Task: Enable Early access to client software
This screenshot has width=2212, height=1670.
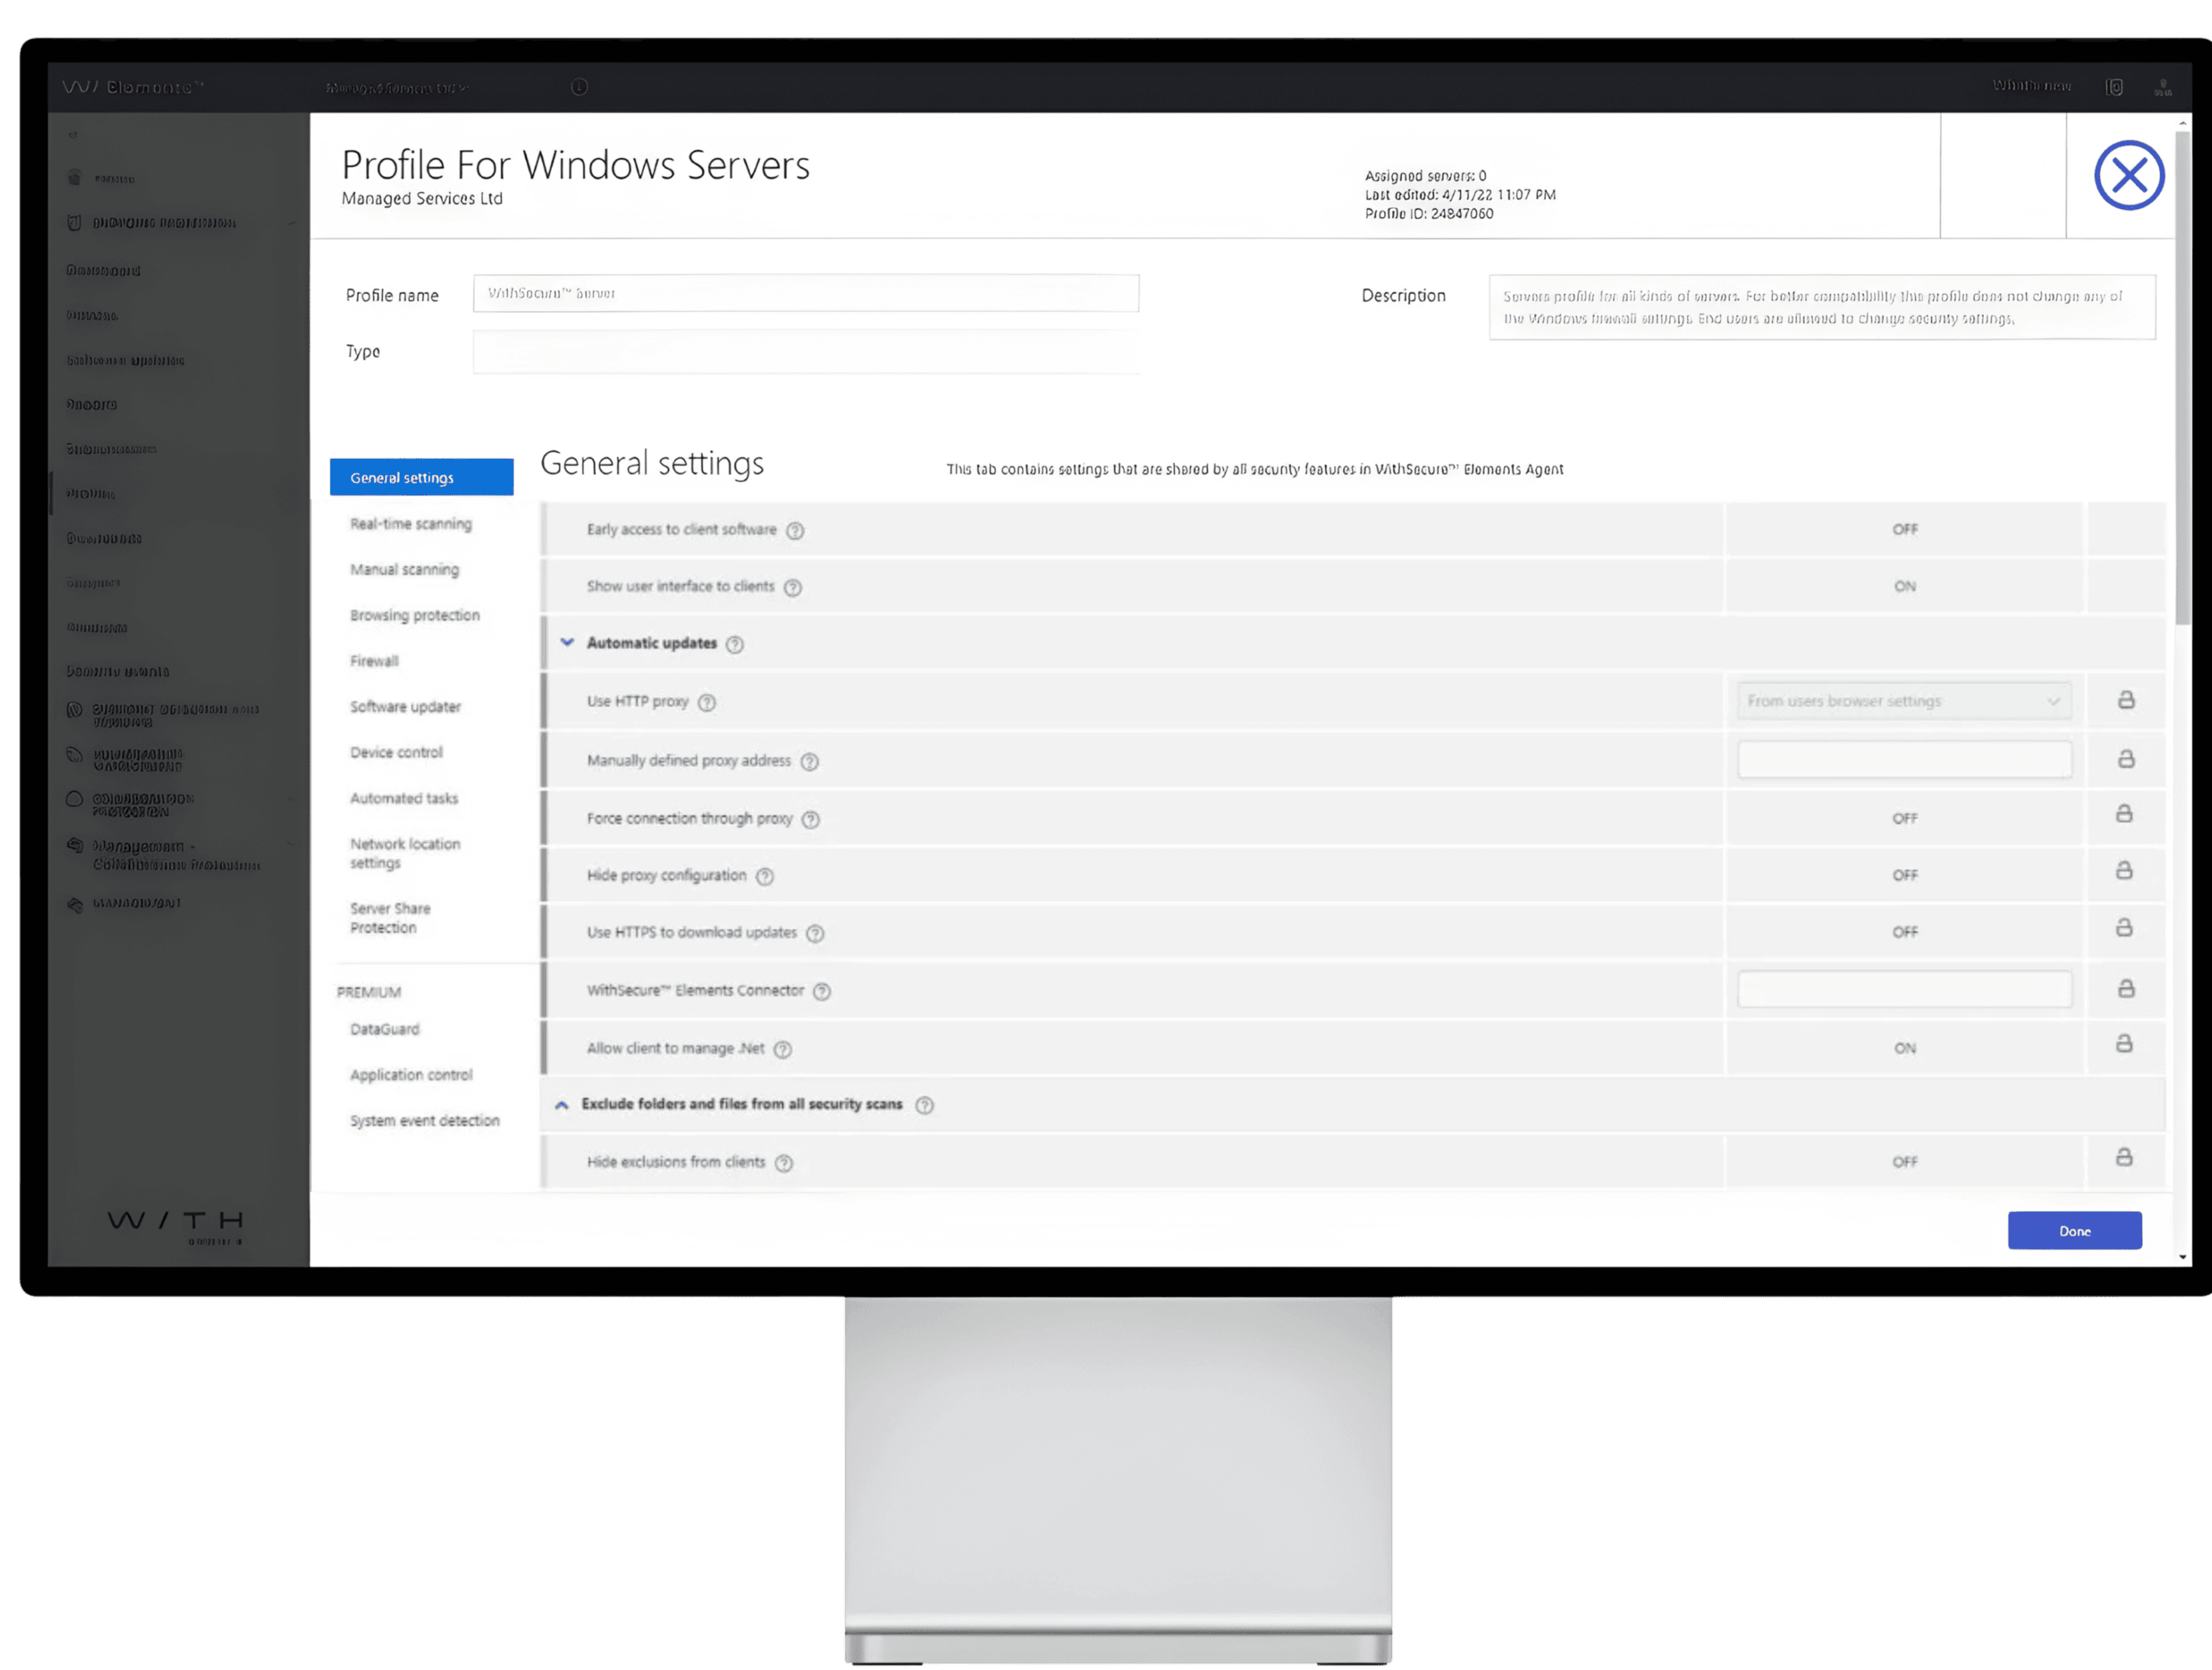Action: (1904, 529)
